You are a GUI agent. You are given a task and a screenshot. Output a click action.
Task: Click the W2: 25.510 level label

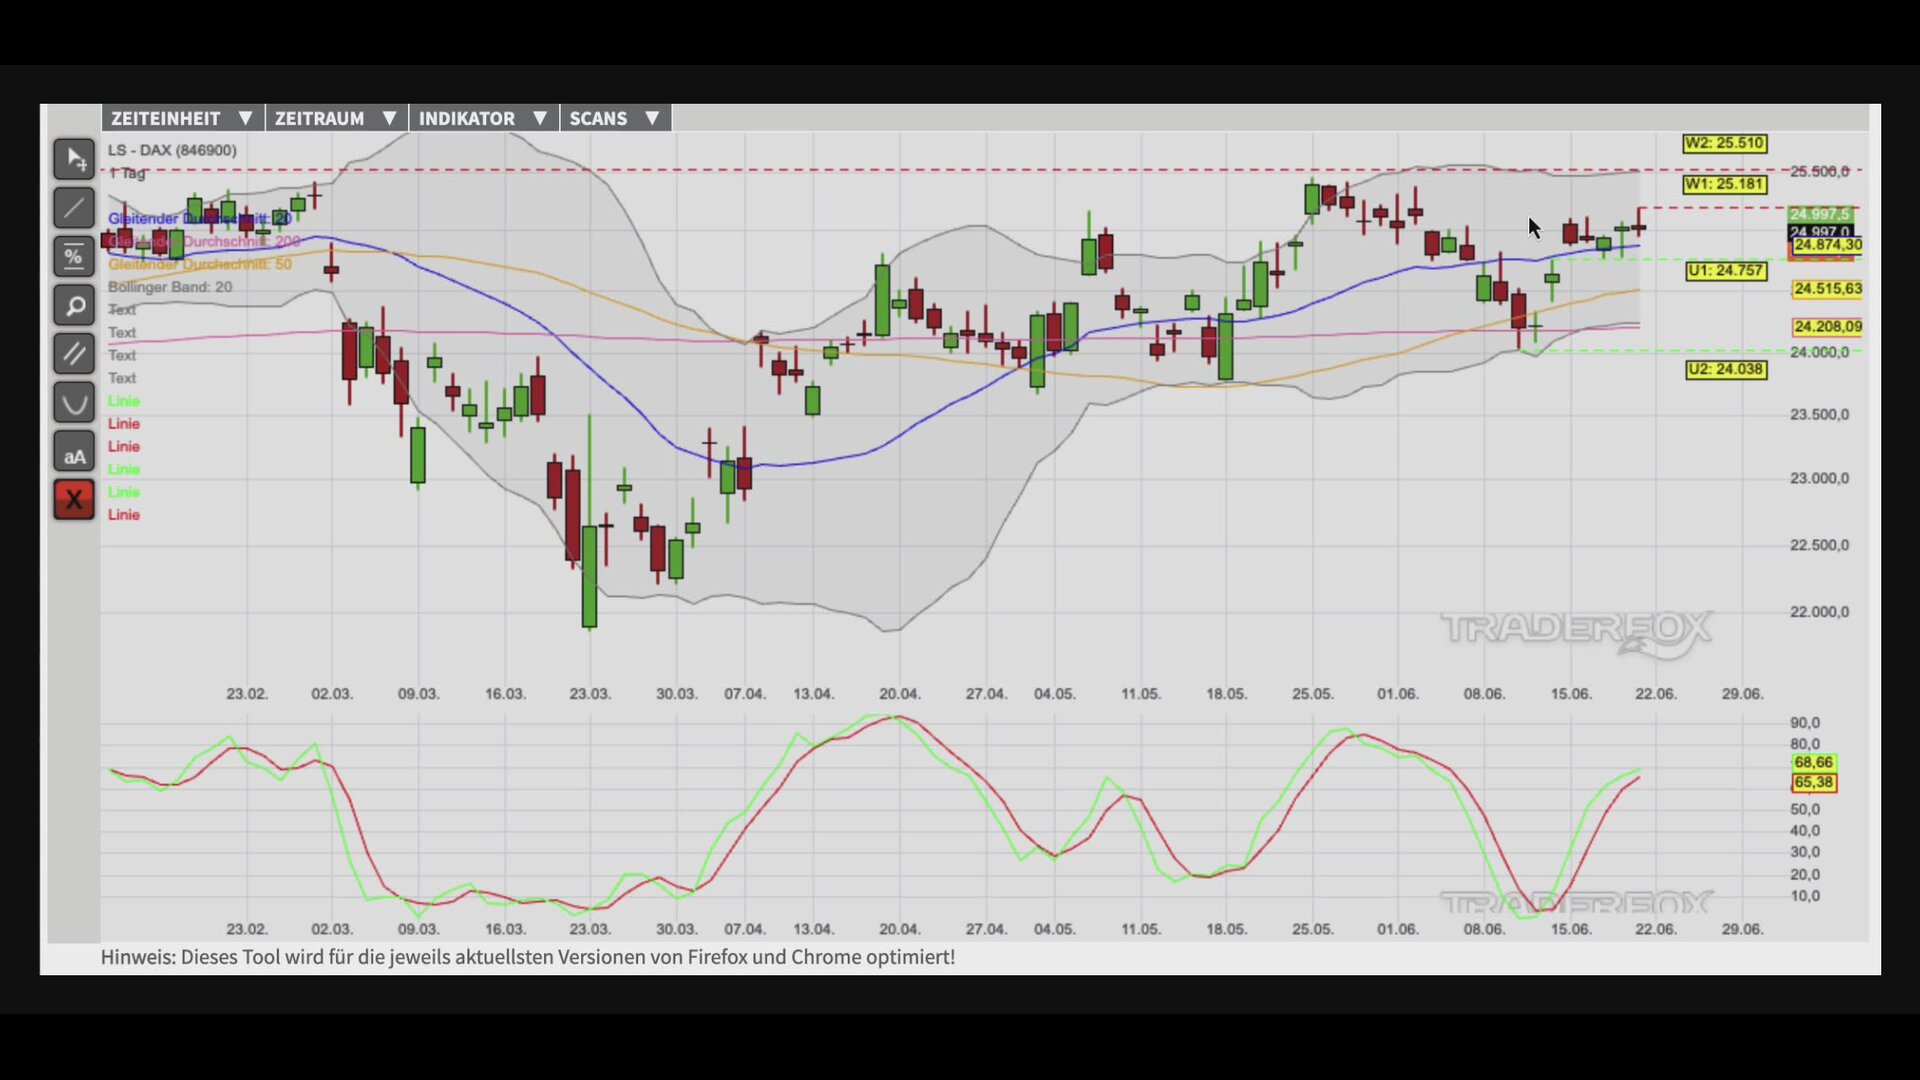pyautogui.click(x=1724, y=143)
